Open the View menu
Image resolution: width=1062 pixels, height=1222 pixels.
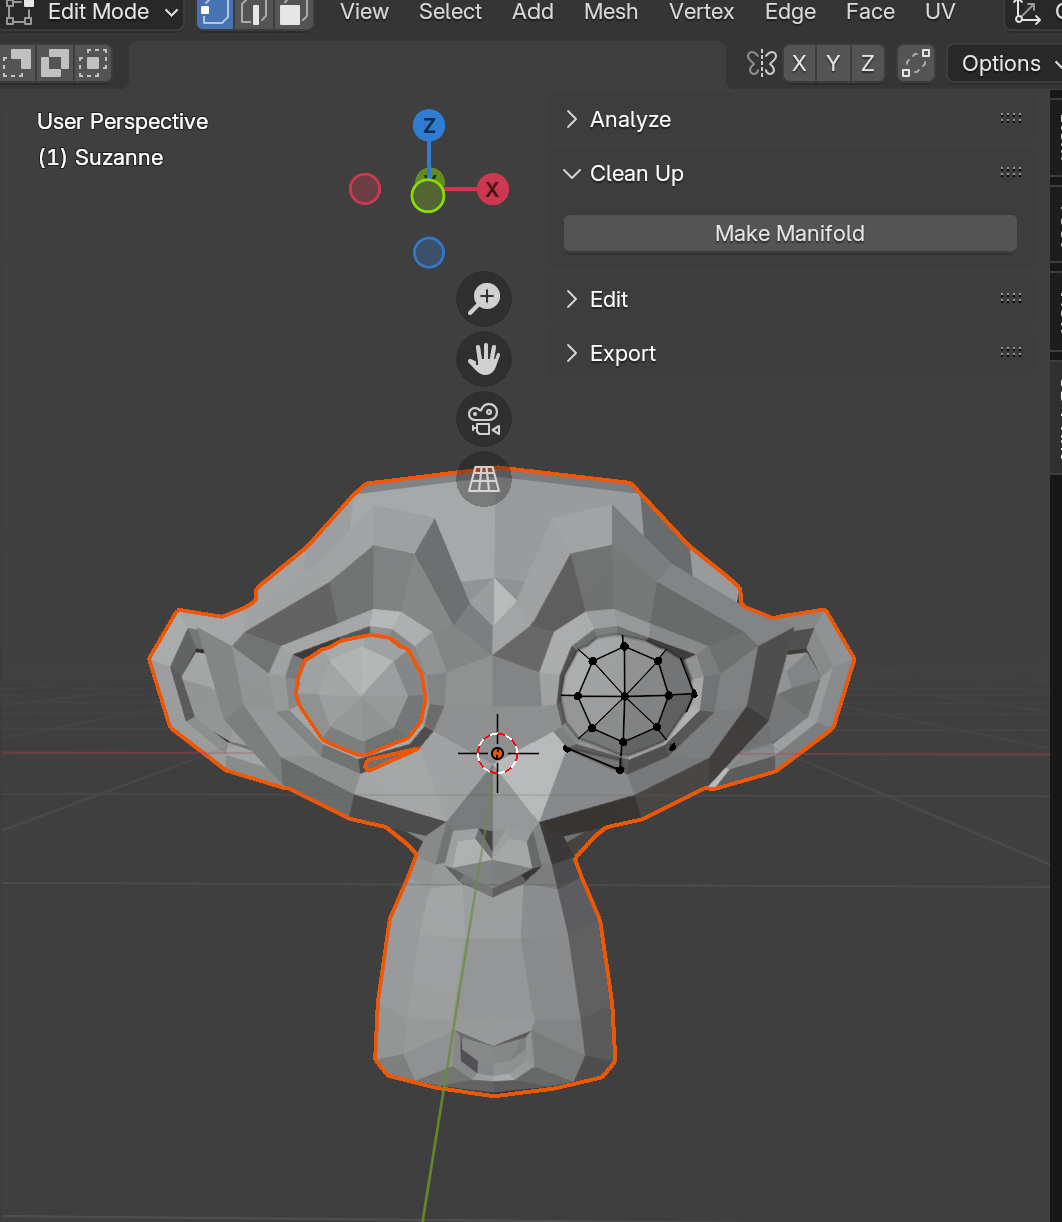(x=364, y=12)
